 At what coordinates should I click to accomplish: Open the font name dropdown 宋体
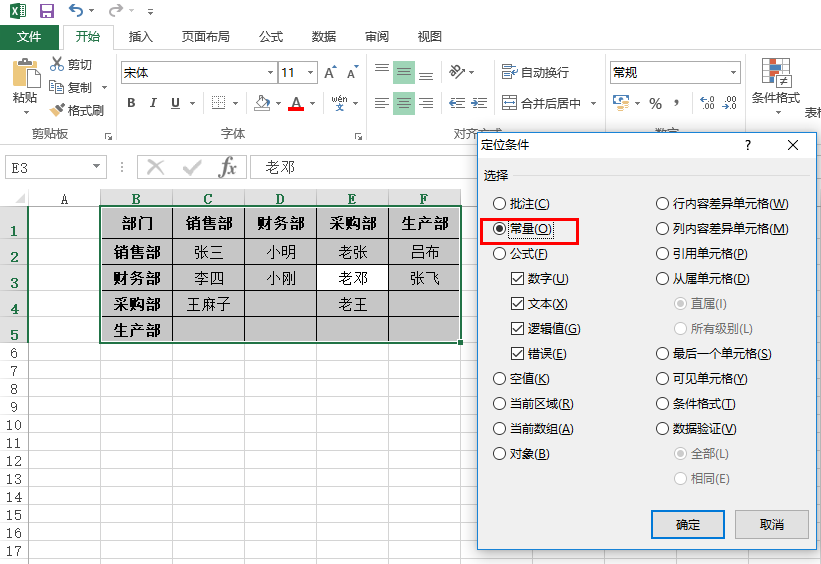click(270, 72)
